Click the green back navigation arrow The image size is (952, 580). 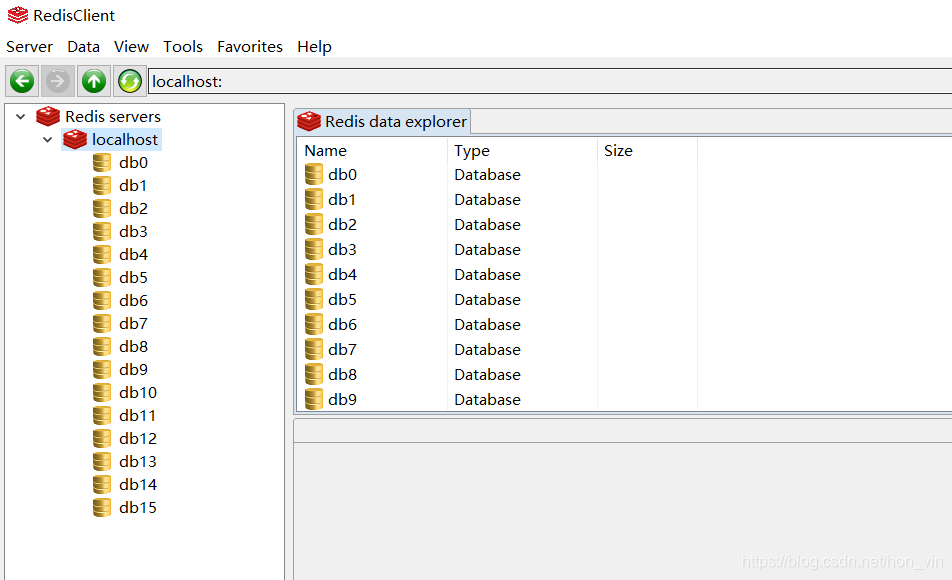point(21,81)
